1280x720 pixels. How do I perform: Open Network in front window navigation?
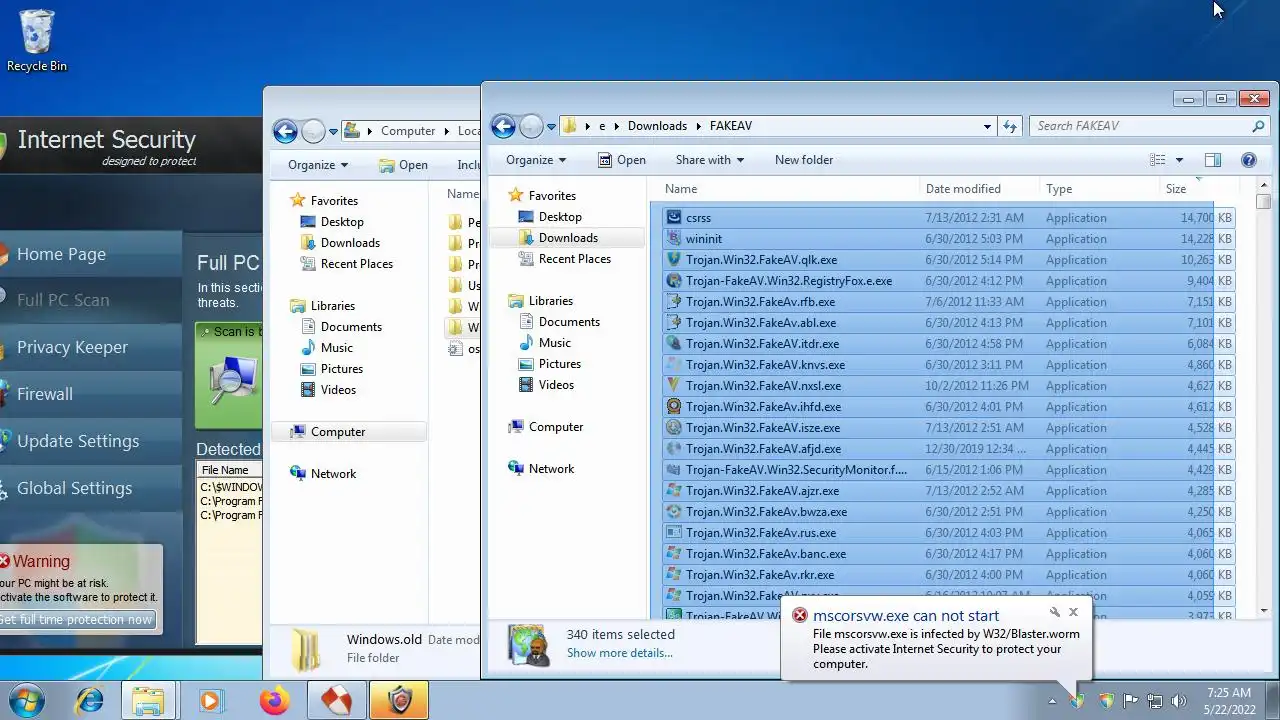[x=551, y=469]
